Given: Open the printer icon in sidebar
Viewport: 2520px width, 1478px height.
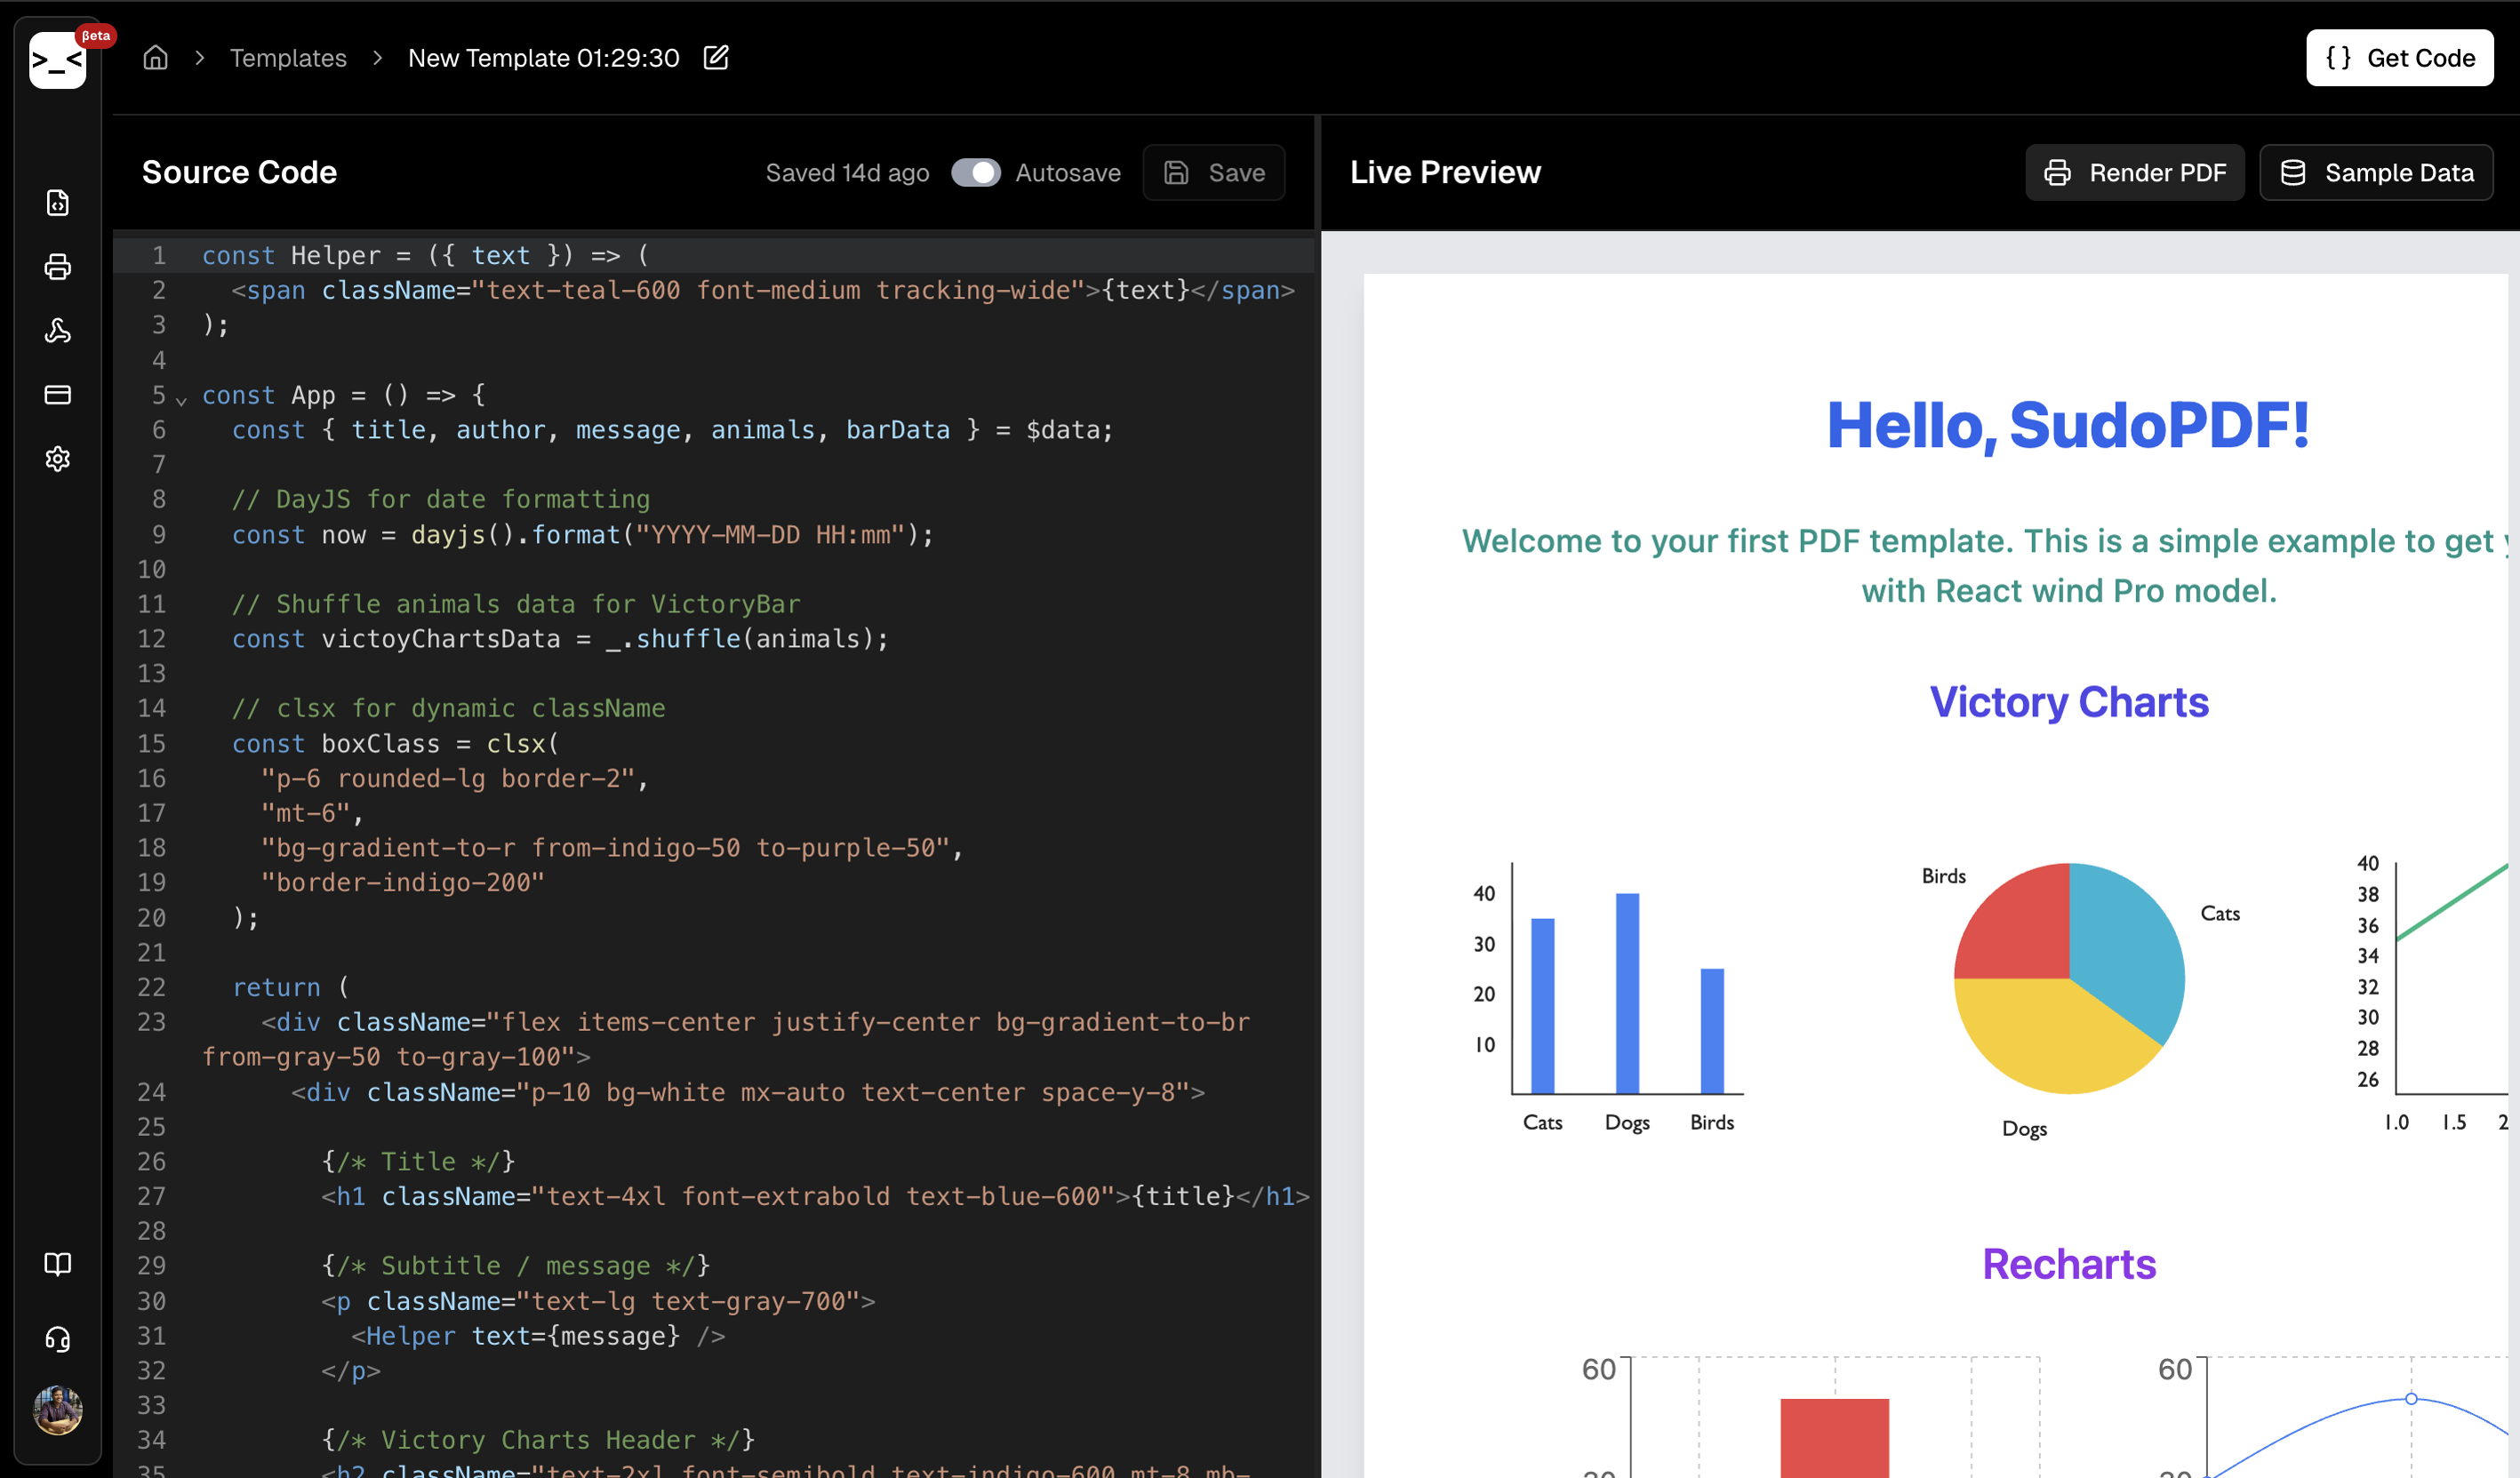Looking at the screenshot, I should pos(58,267).
